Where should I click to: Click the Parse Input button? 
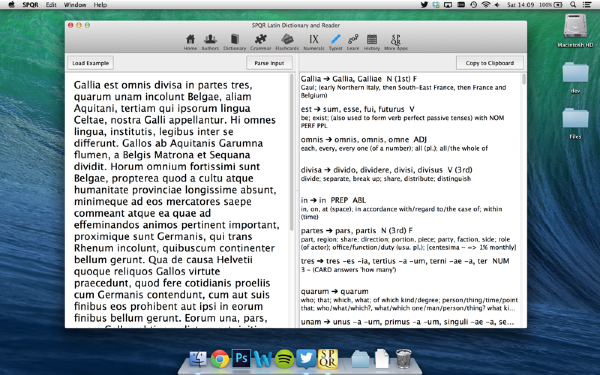click(x=269, y=63)
